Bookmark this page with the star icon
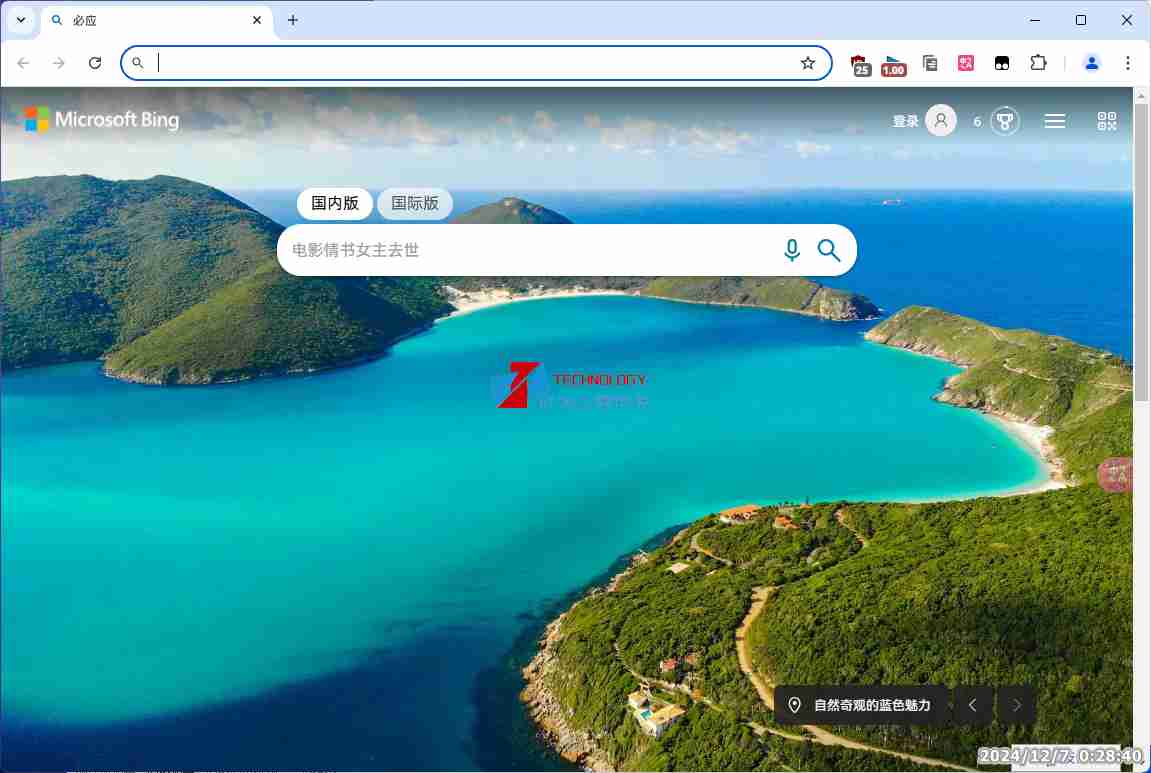The image size is (1151, 773). (808, 63)
